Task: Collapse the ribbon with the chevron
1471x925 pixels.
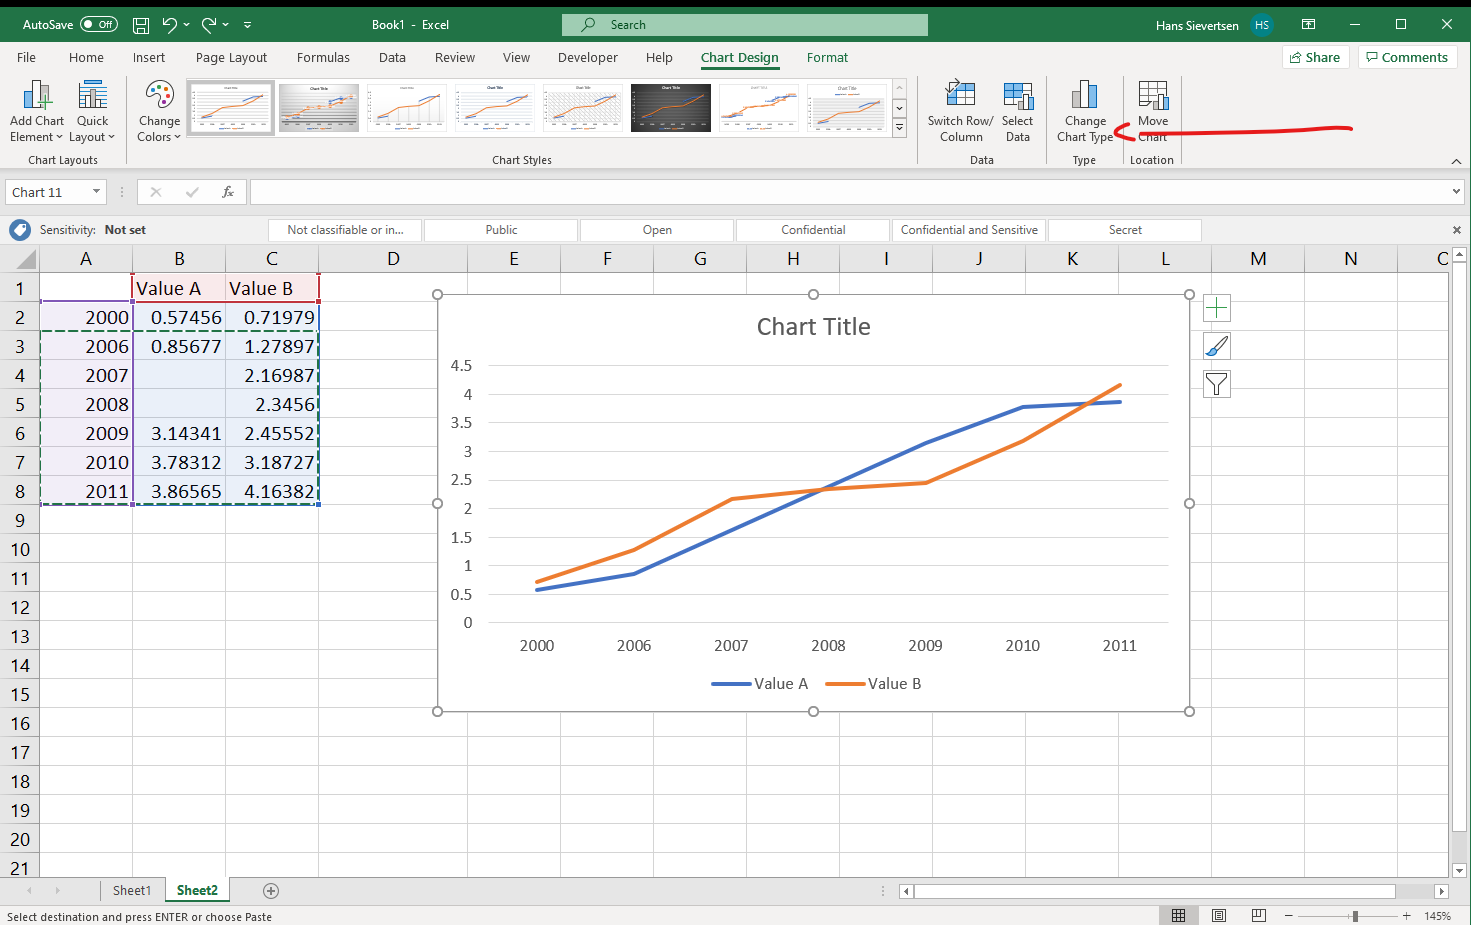Action: pyautogui.click(x=1456, y=161)
